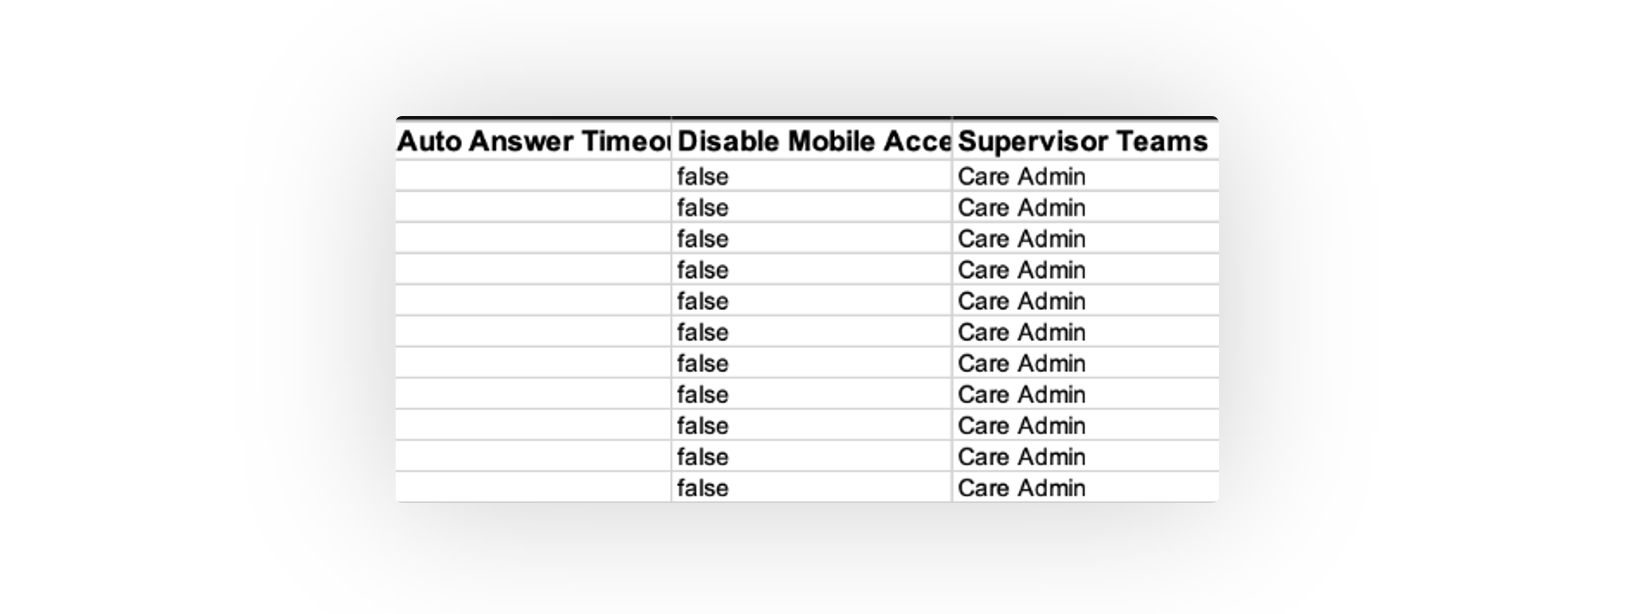
Task: Click "Care Admin" in the last data row
Action: [1021, 487]
